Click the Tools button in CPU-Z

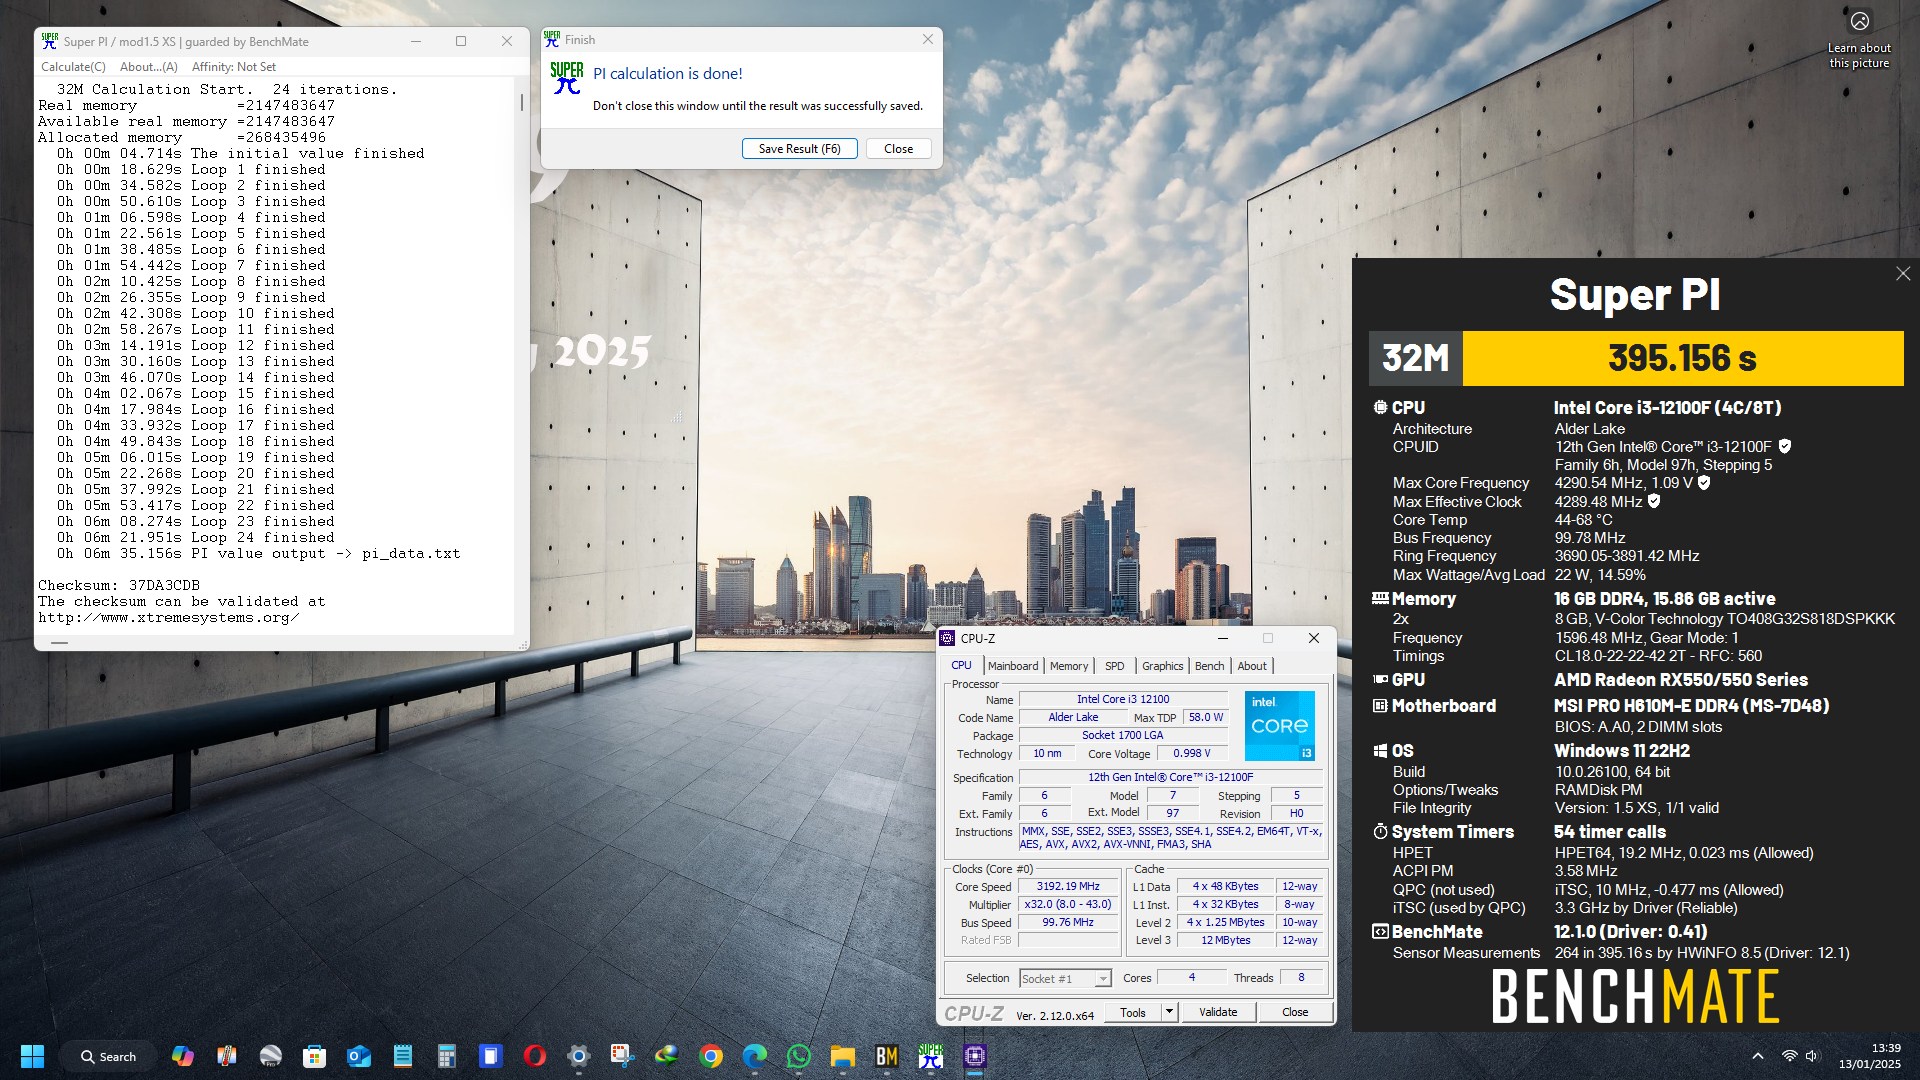click(x=1133, y=1012)
